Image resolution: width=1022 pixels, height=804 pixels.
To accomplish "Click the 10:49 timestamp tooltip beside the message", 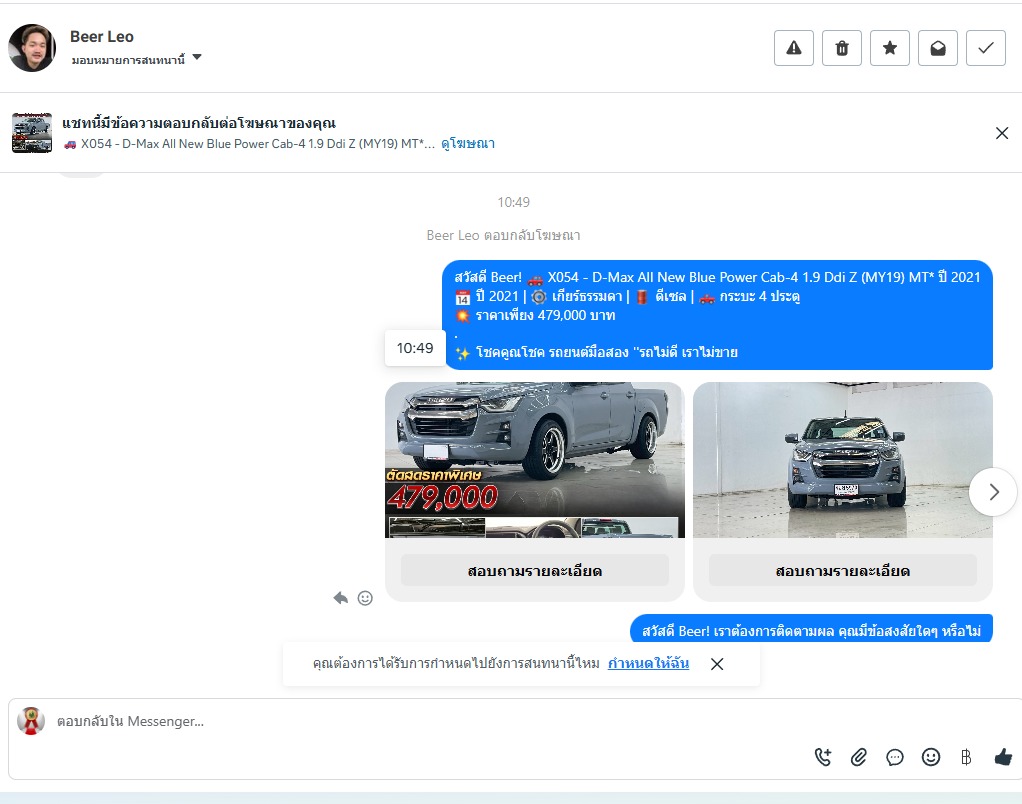I will point(415,348).
